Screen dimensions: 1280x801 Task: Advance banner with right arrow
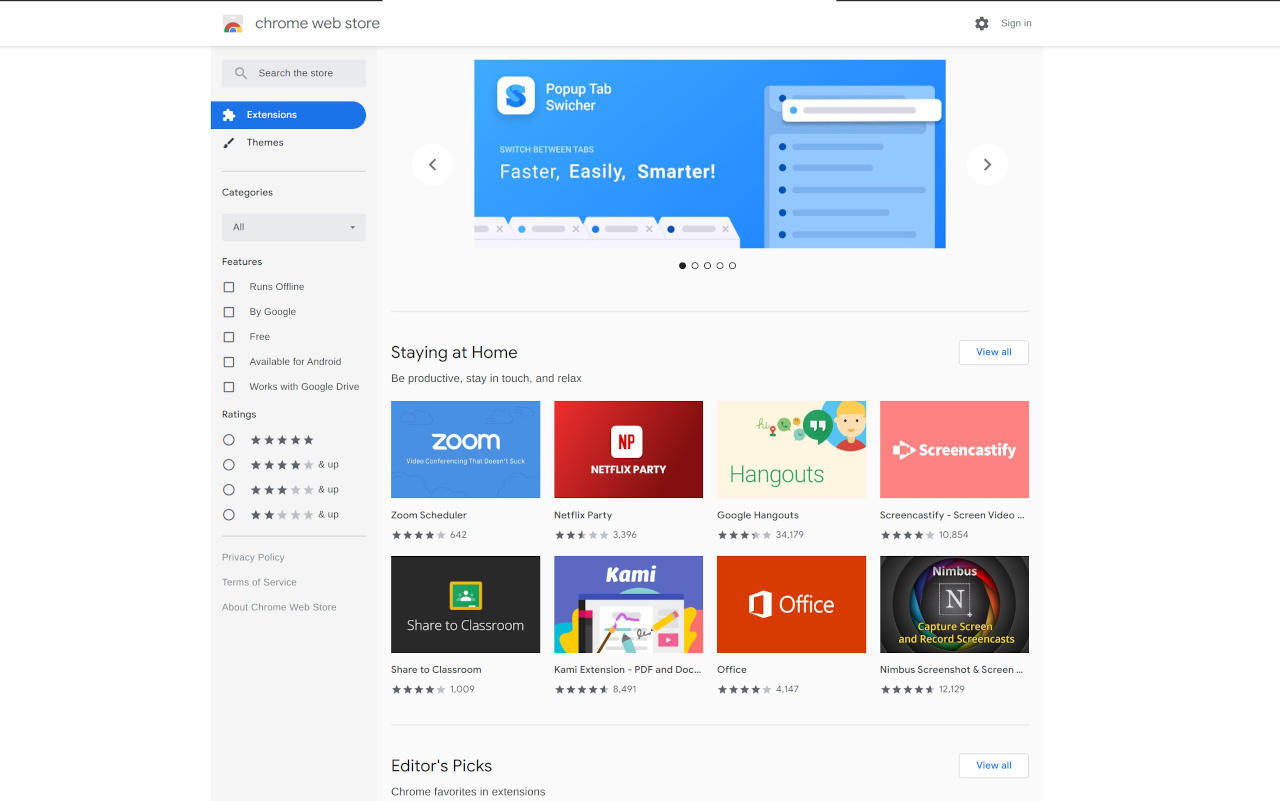coord(987,165)
